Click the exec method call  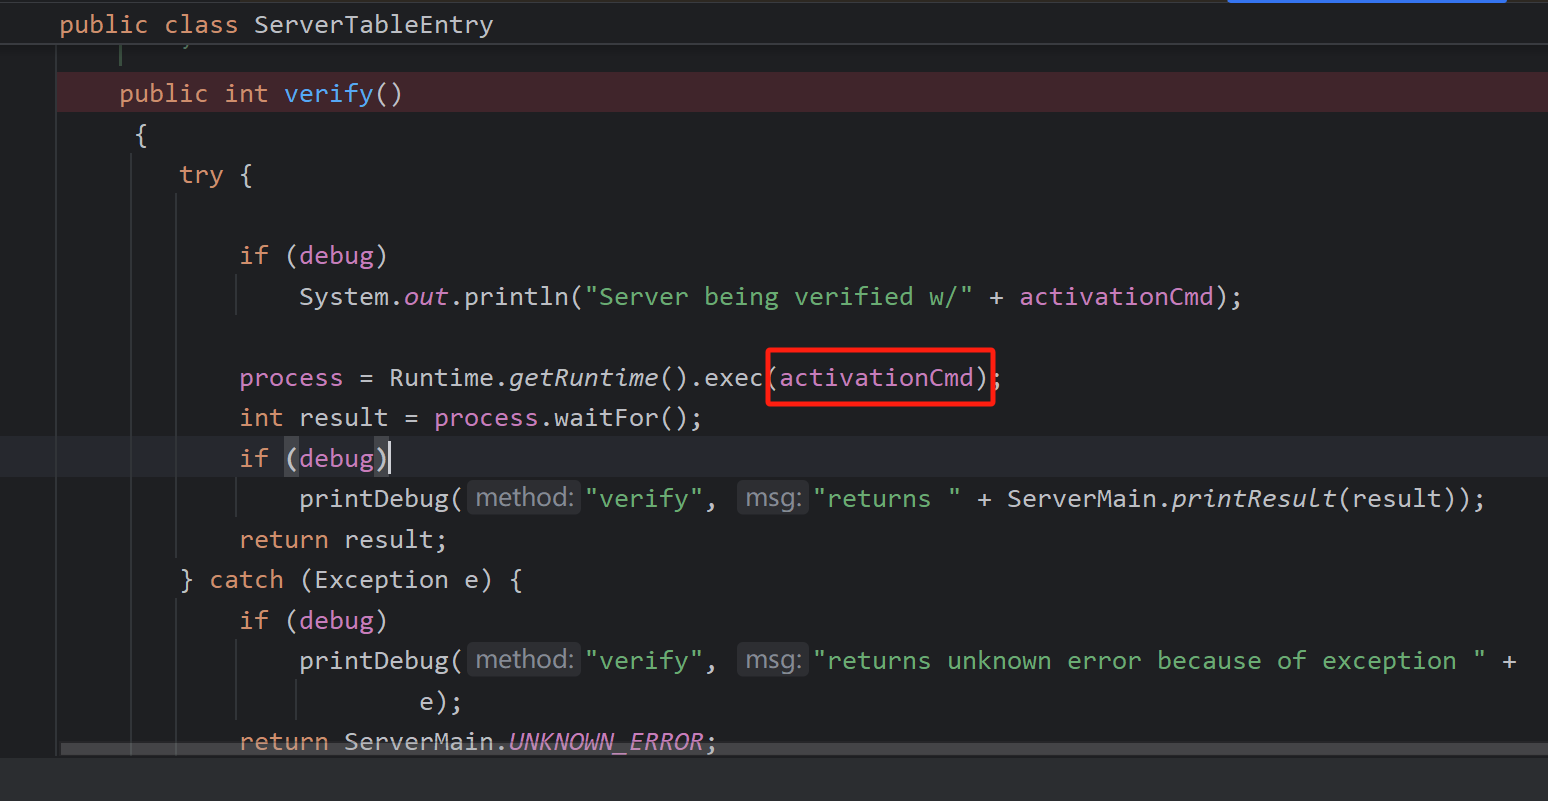(734, 378)
